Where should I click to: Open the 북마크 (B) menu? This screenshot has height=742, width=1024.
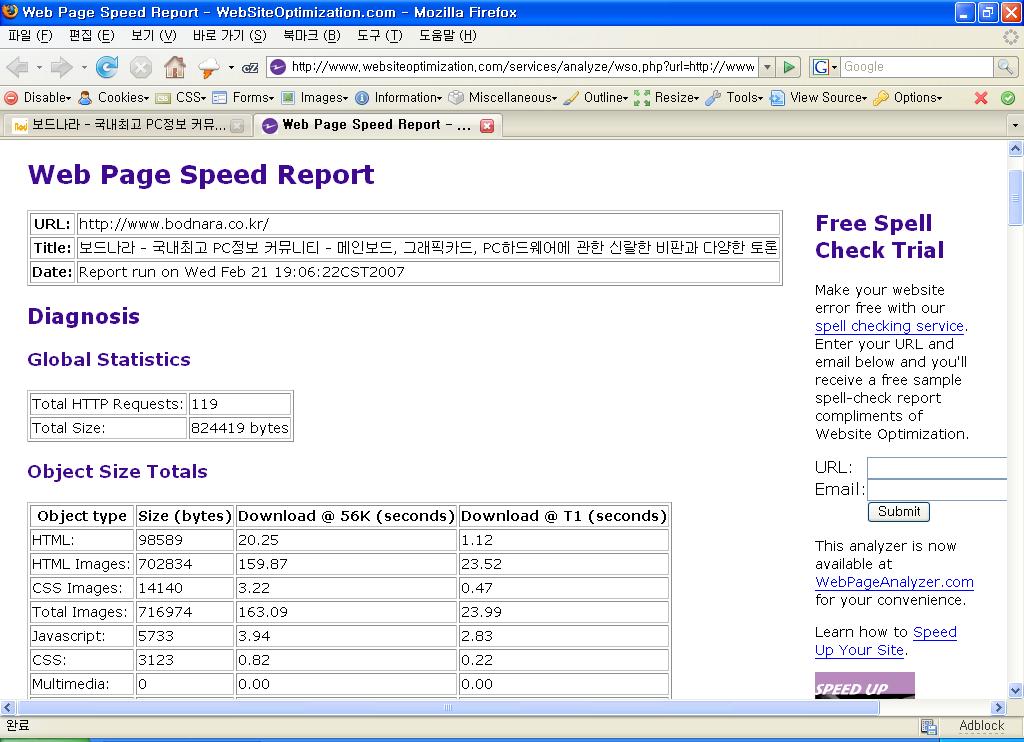[312, 36]
